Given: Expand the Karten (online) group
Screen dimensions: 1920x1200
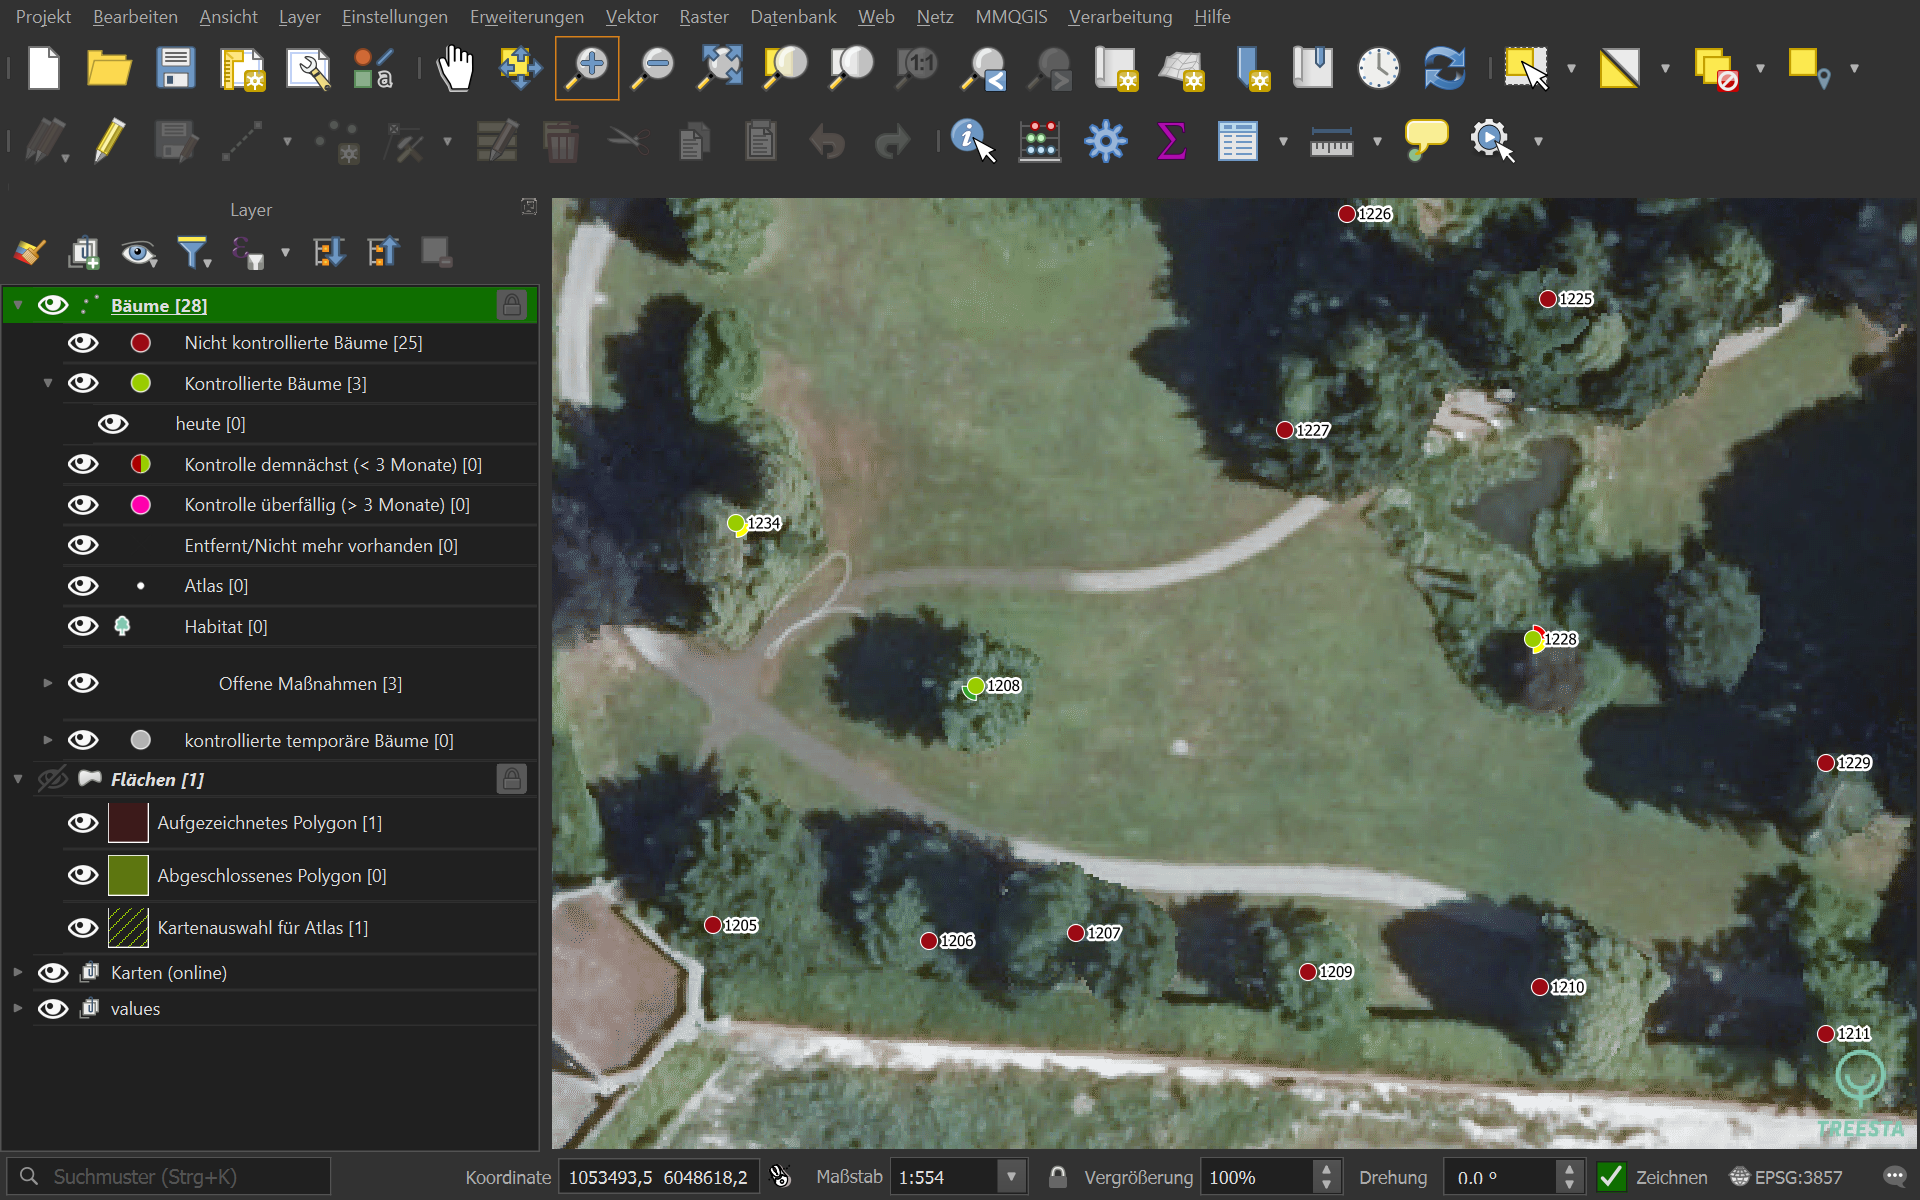Looking at the screenshot, I should 16,971.
